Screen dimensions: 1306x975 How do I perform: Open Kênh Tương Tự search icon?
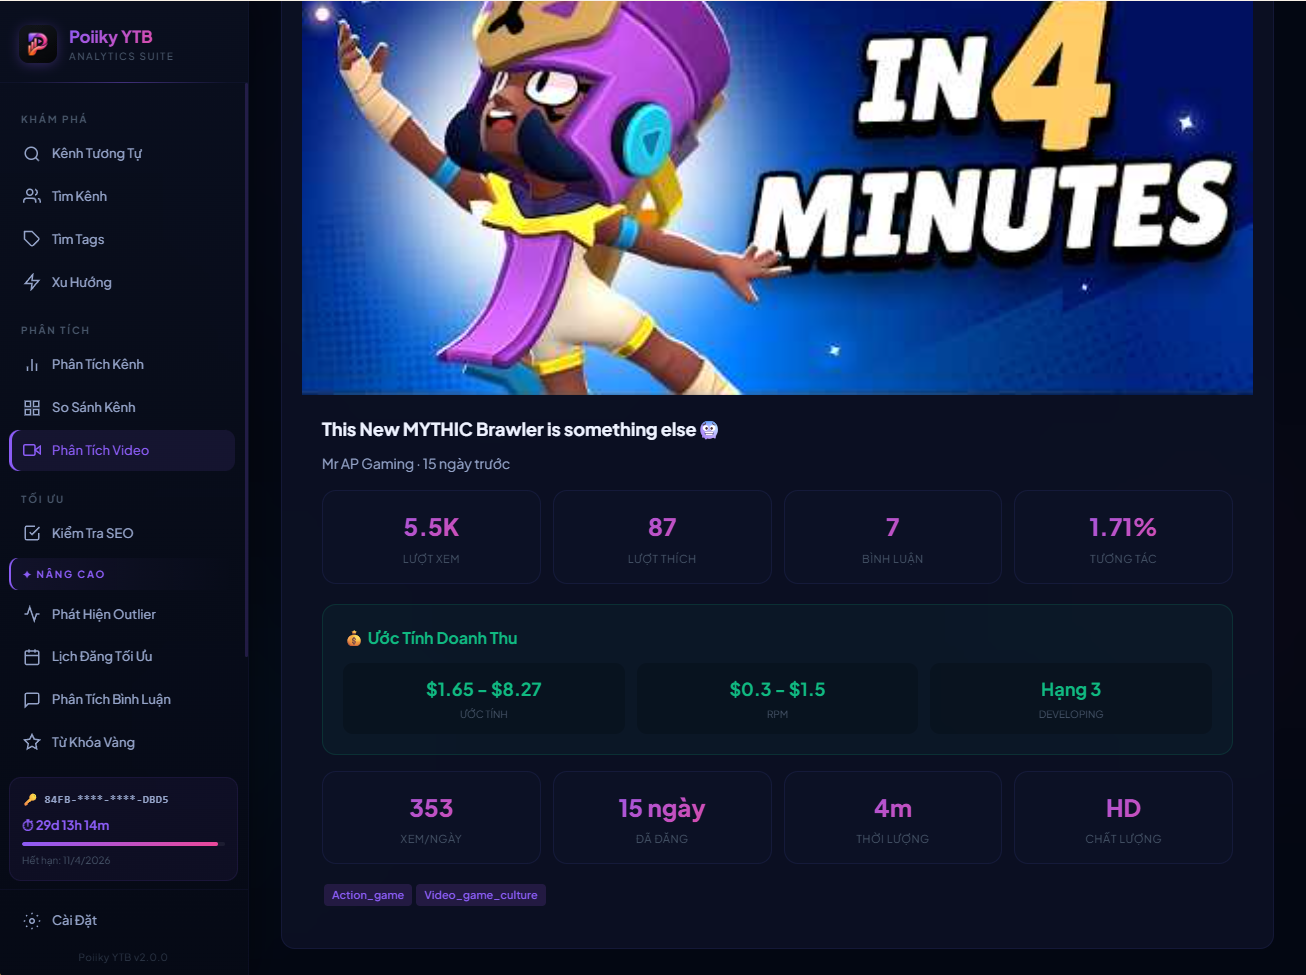pos(32,154)
